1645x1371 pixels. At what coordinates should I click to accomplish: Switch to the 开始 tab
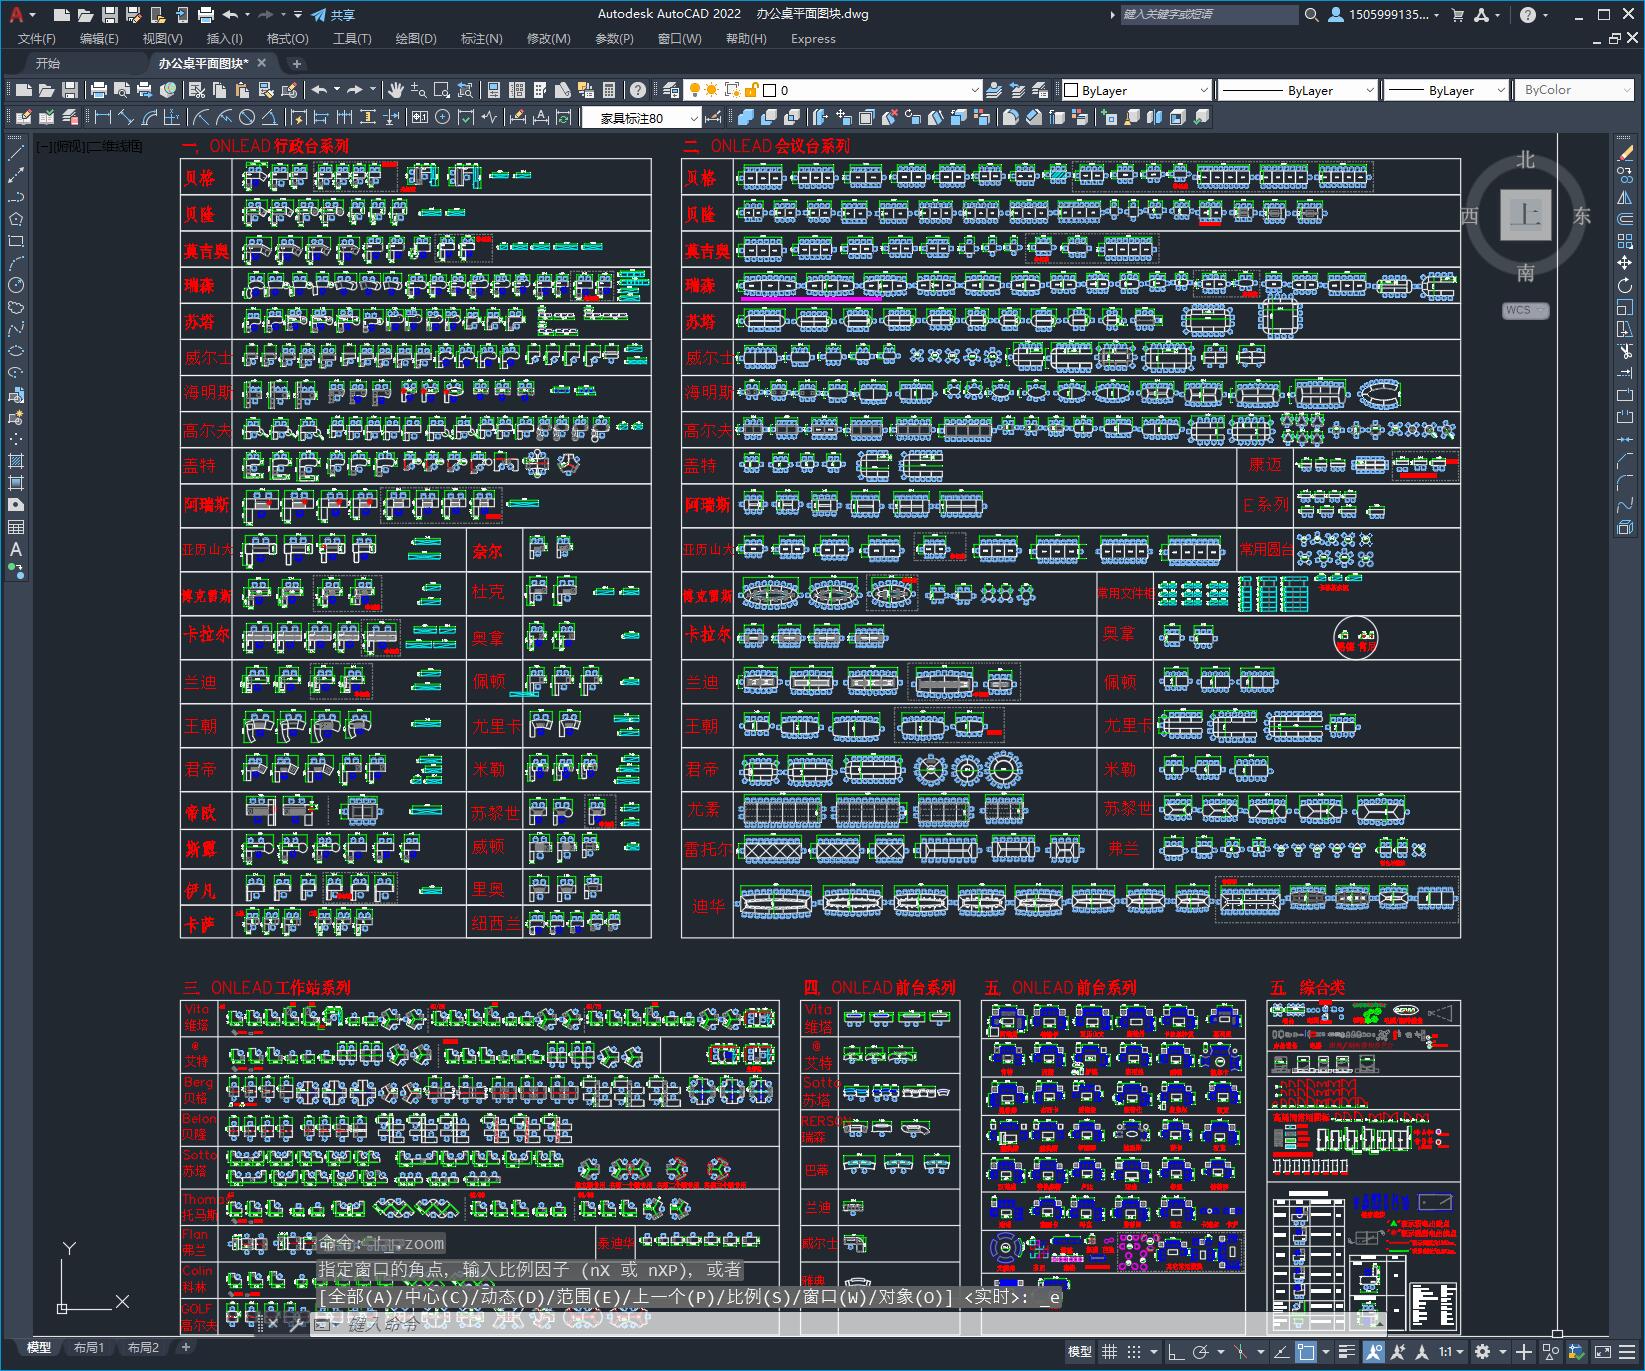tap(48, 63)
